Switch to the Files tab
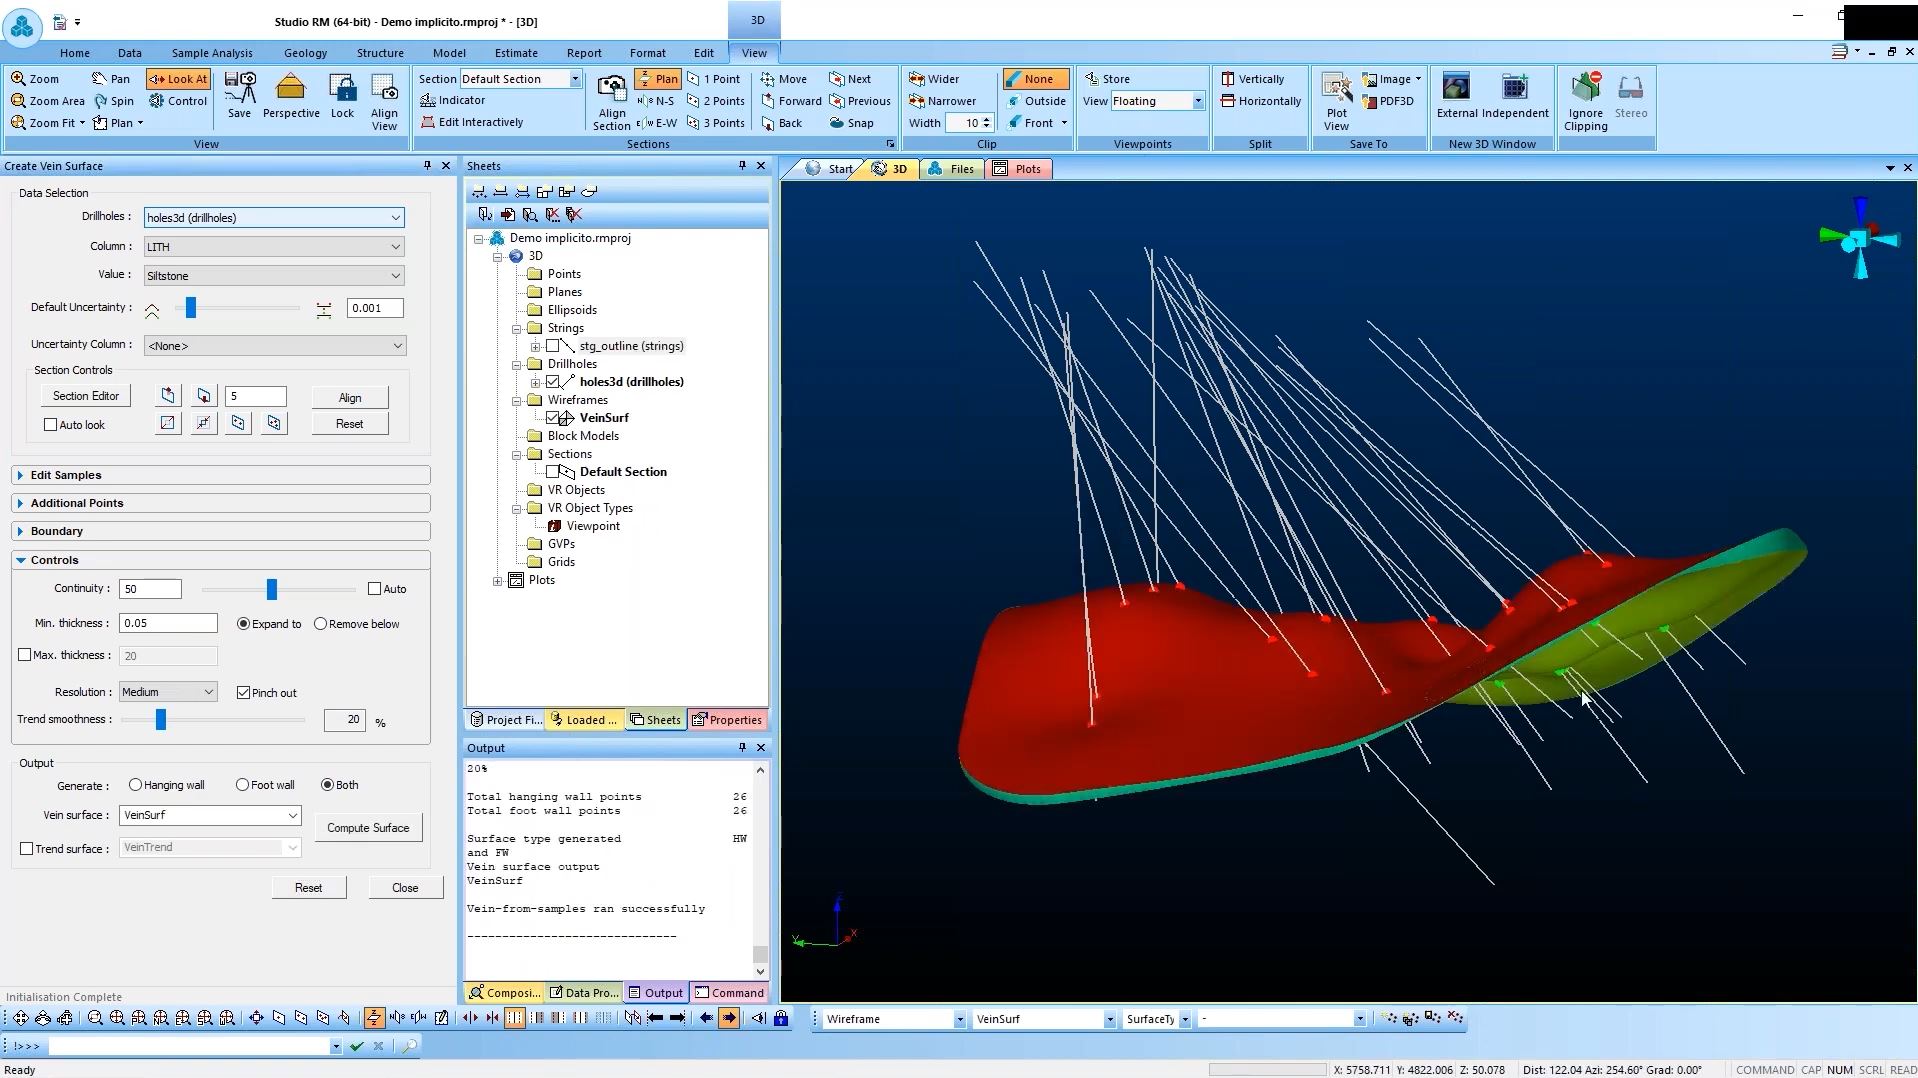Screen dimensions: 1918x1078 (950, 169)
